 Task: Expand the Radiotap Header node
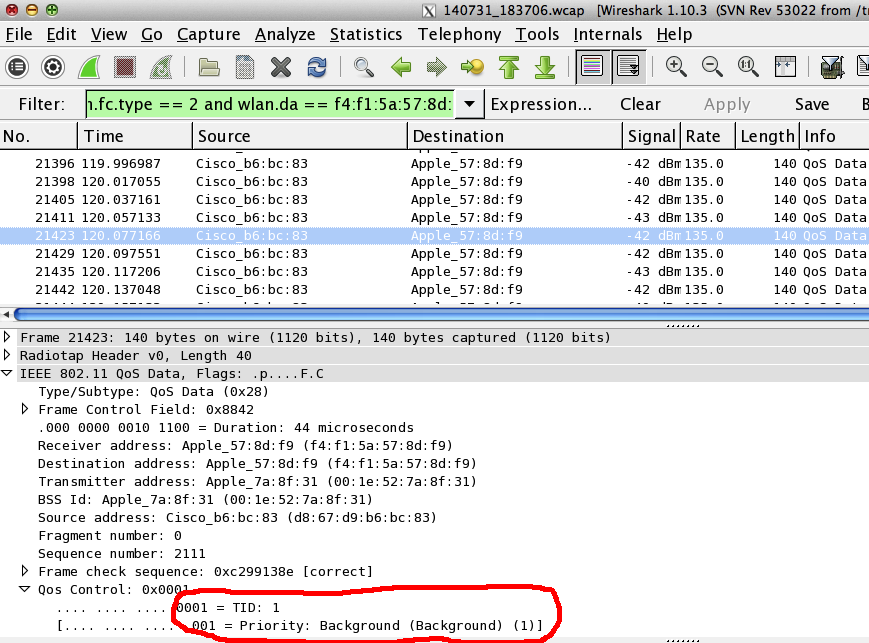[7, 355]
